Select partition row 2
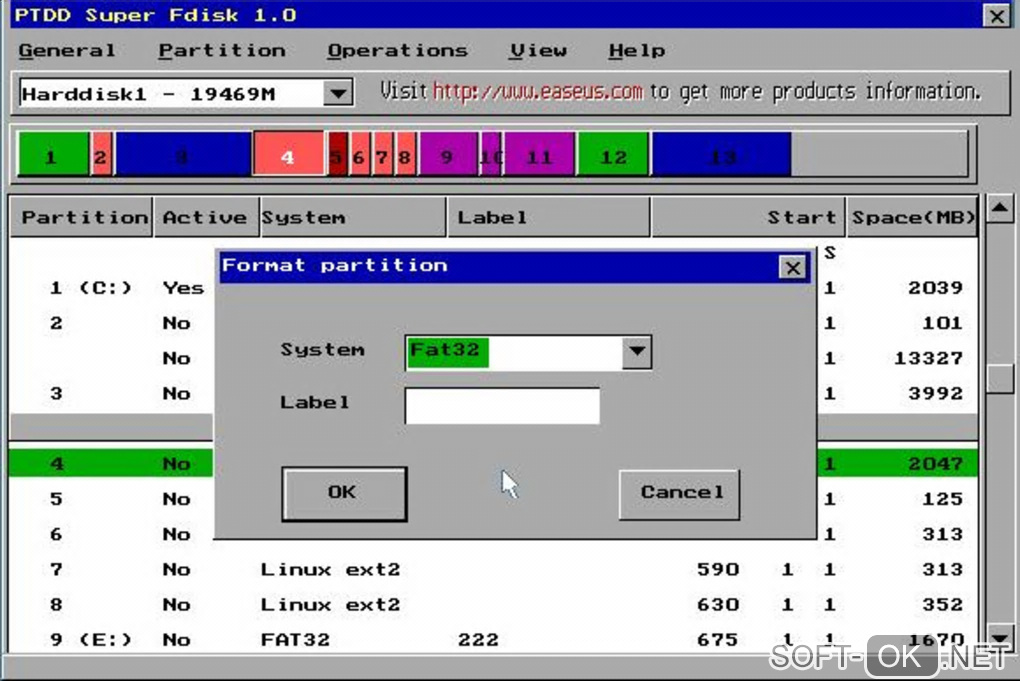This screenshot has height=681, width=1020. point(493,323)
